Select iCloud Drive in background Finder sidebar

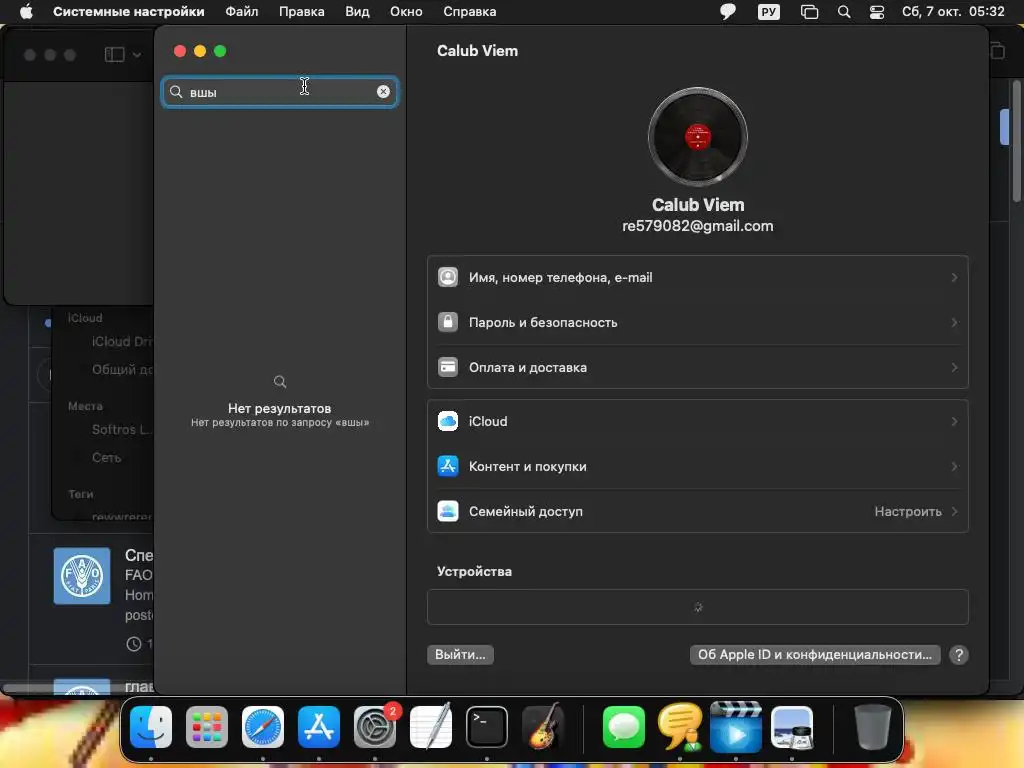(121, 342)
